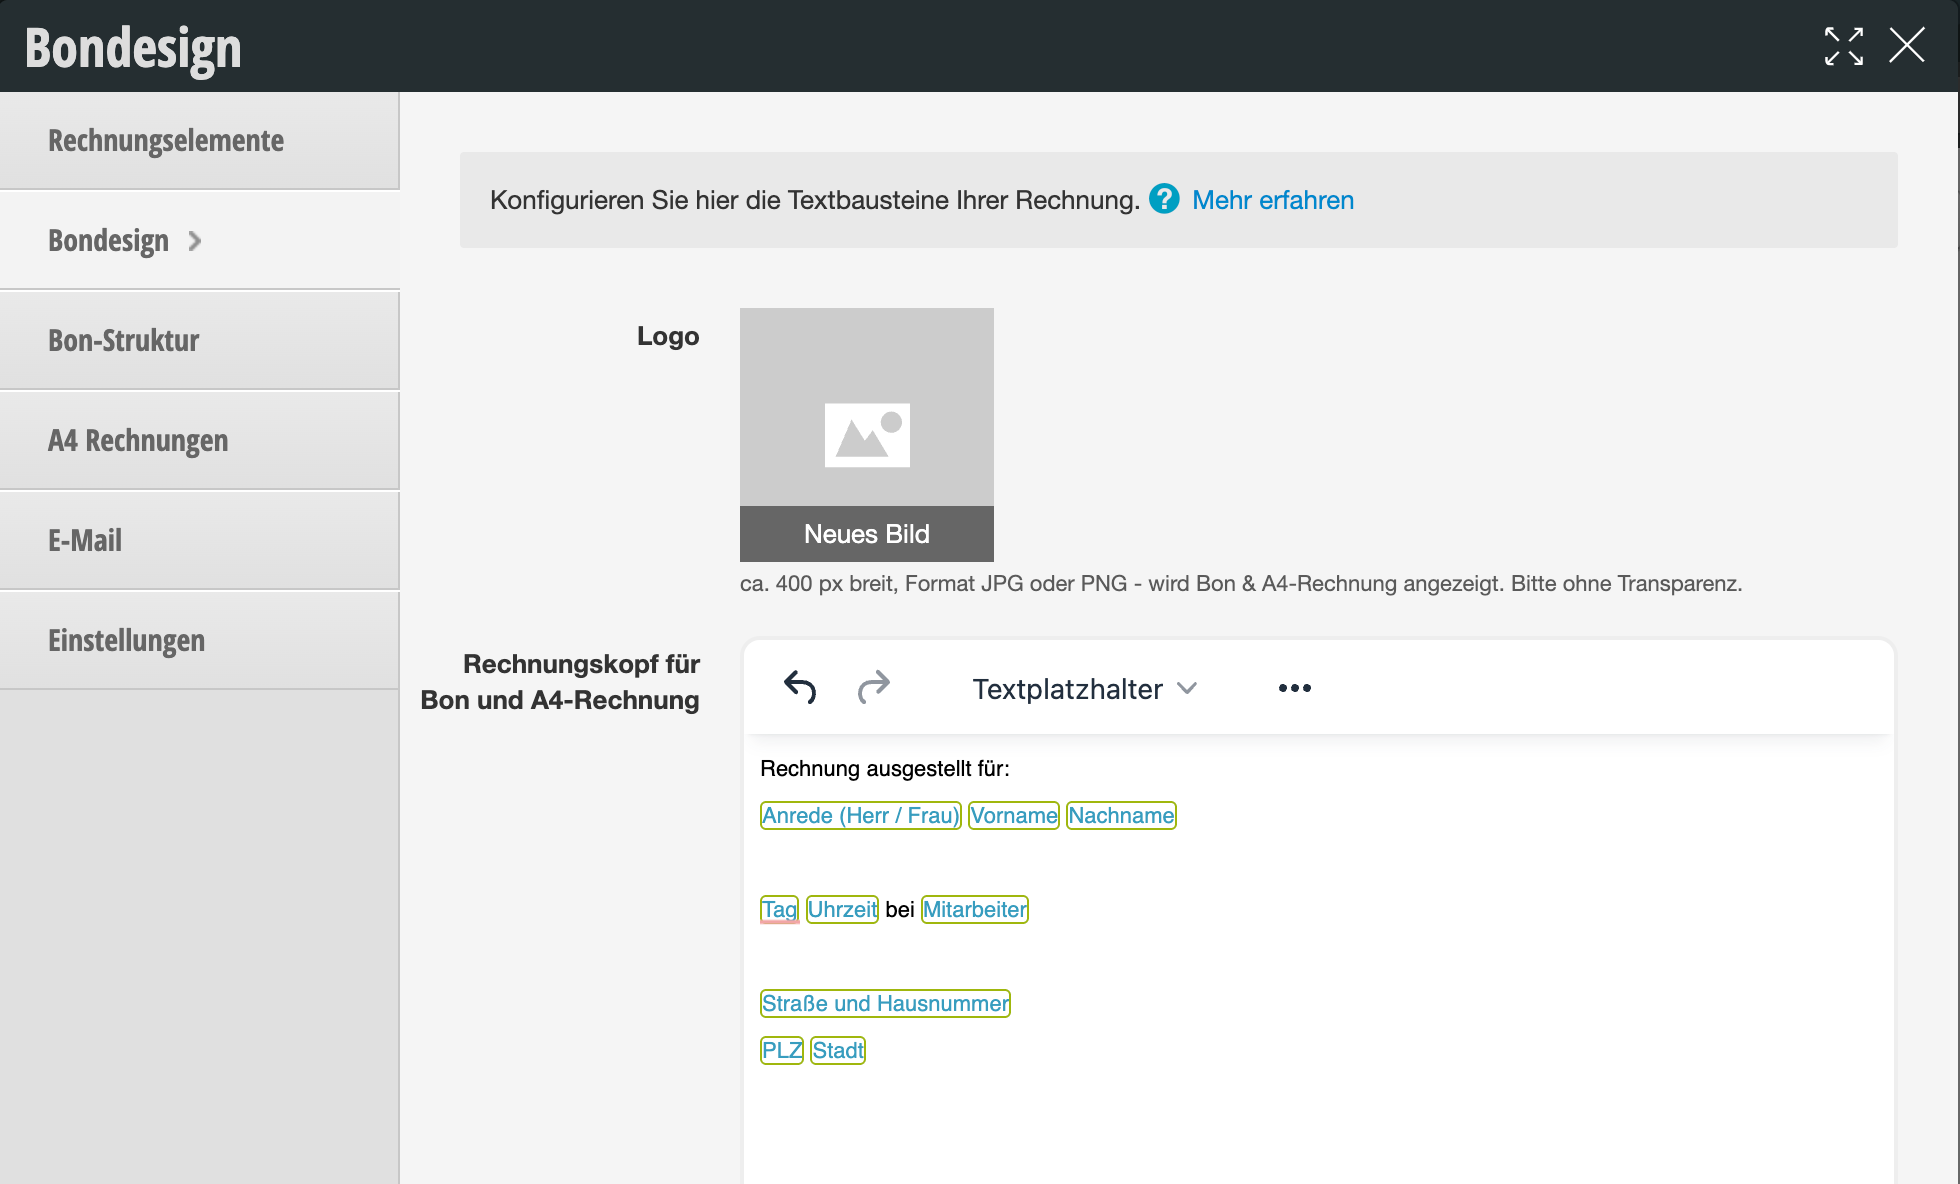Open the Textplatzhalter dropdown

1084,689
